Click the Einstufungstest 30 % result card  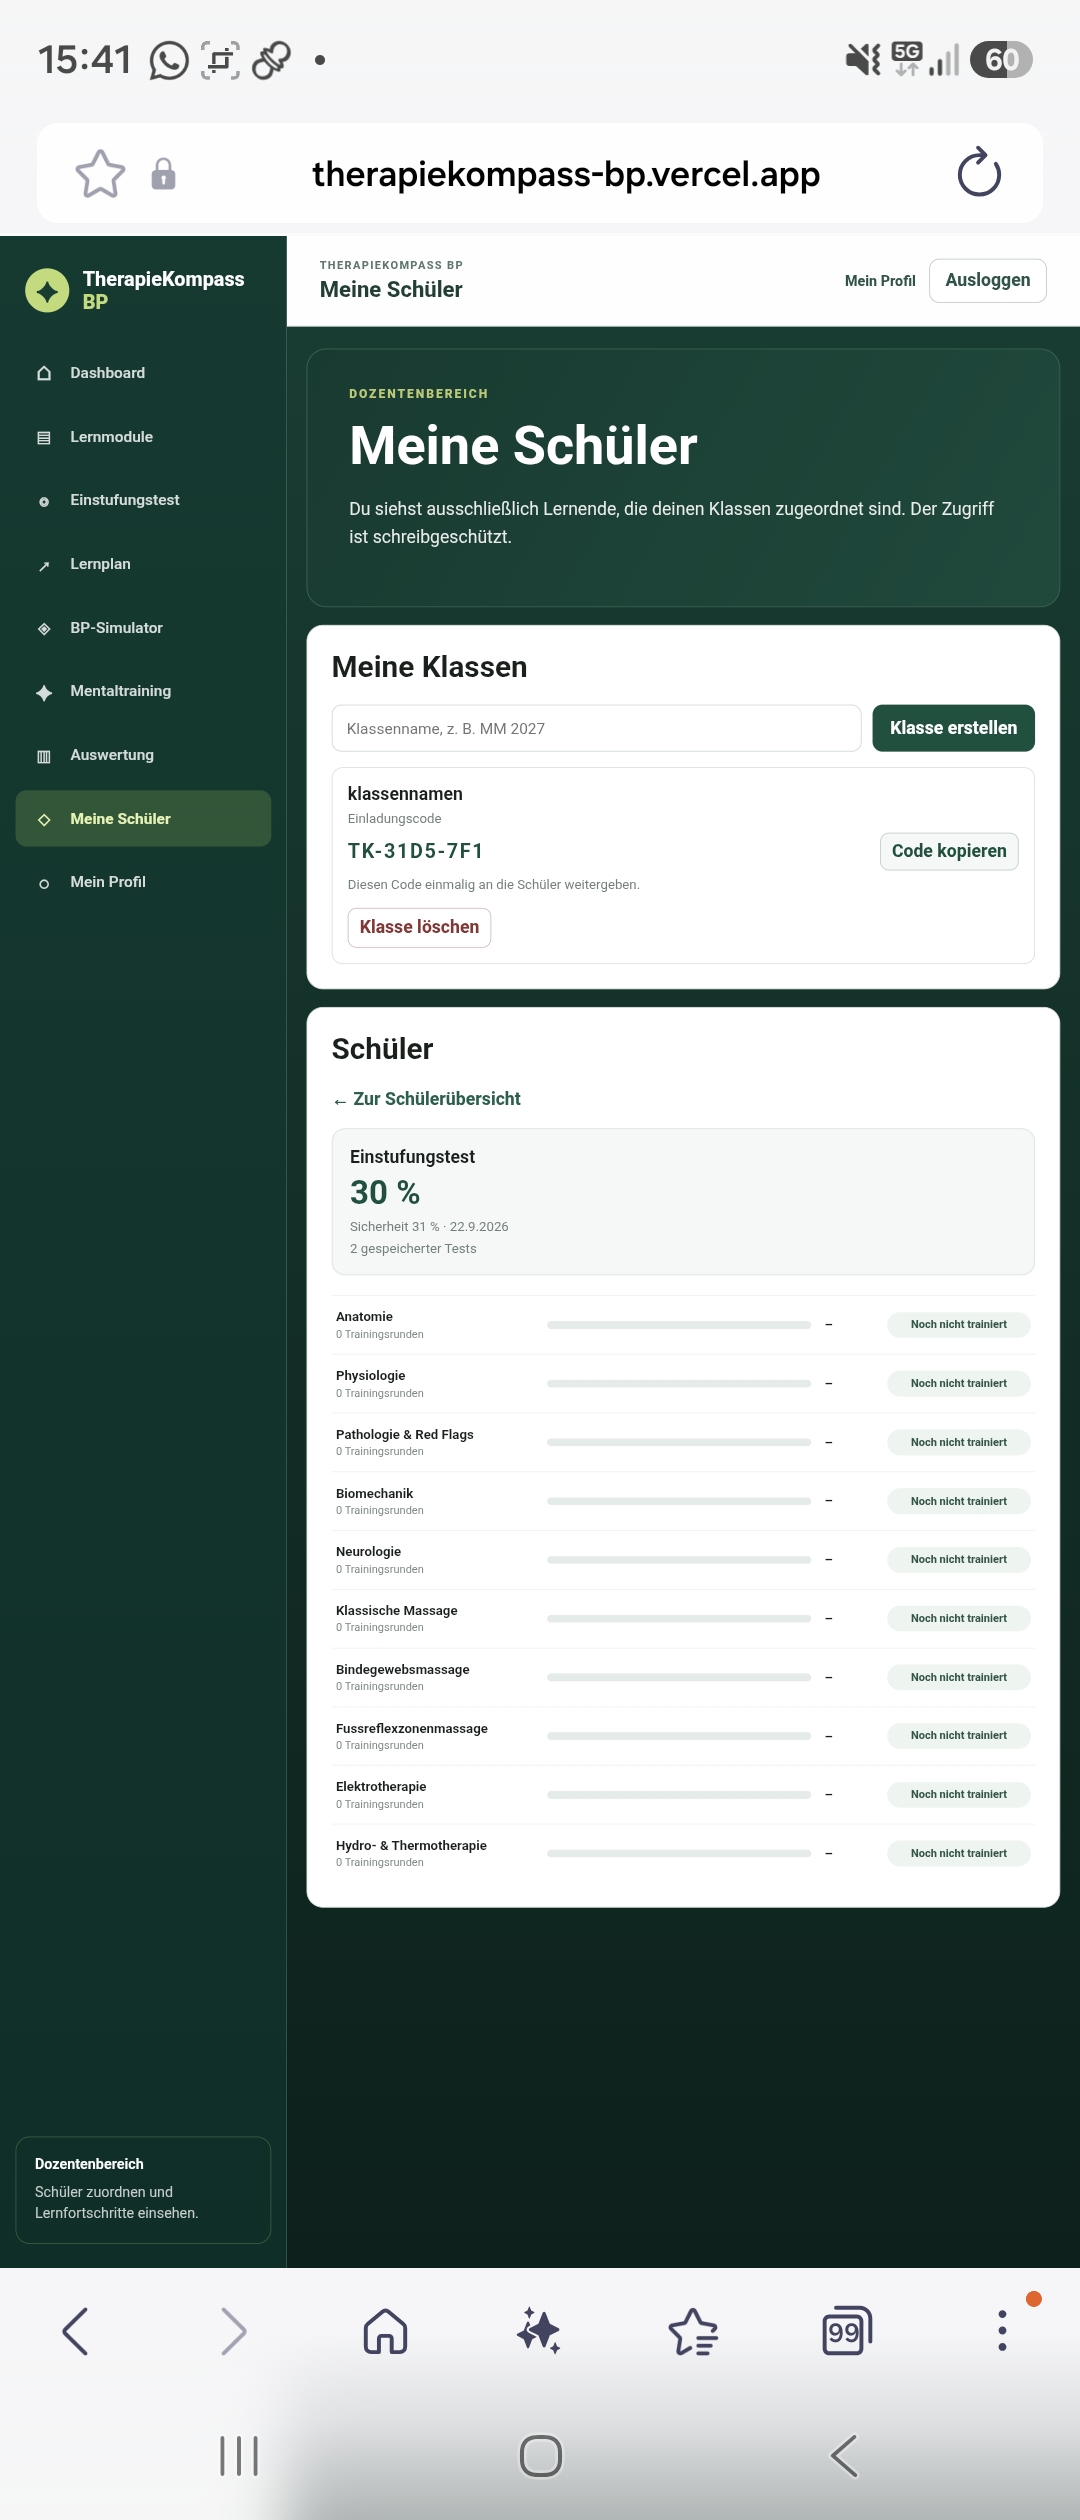pyautogui.click(x=683, y=1202)
